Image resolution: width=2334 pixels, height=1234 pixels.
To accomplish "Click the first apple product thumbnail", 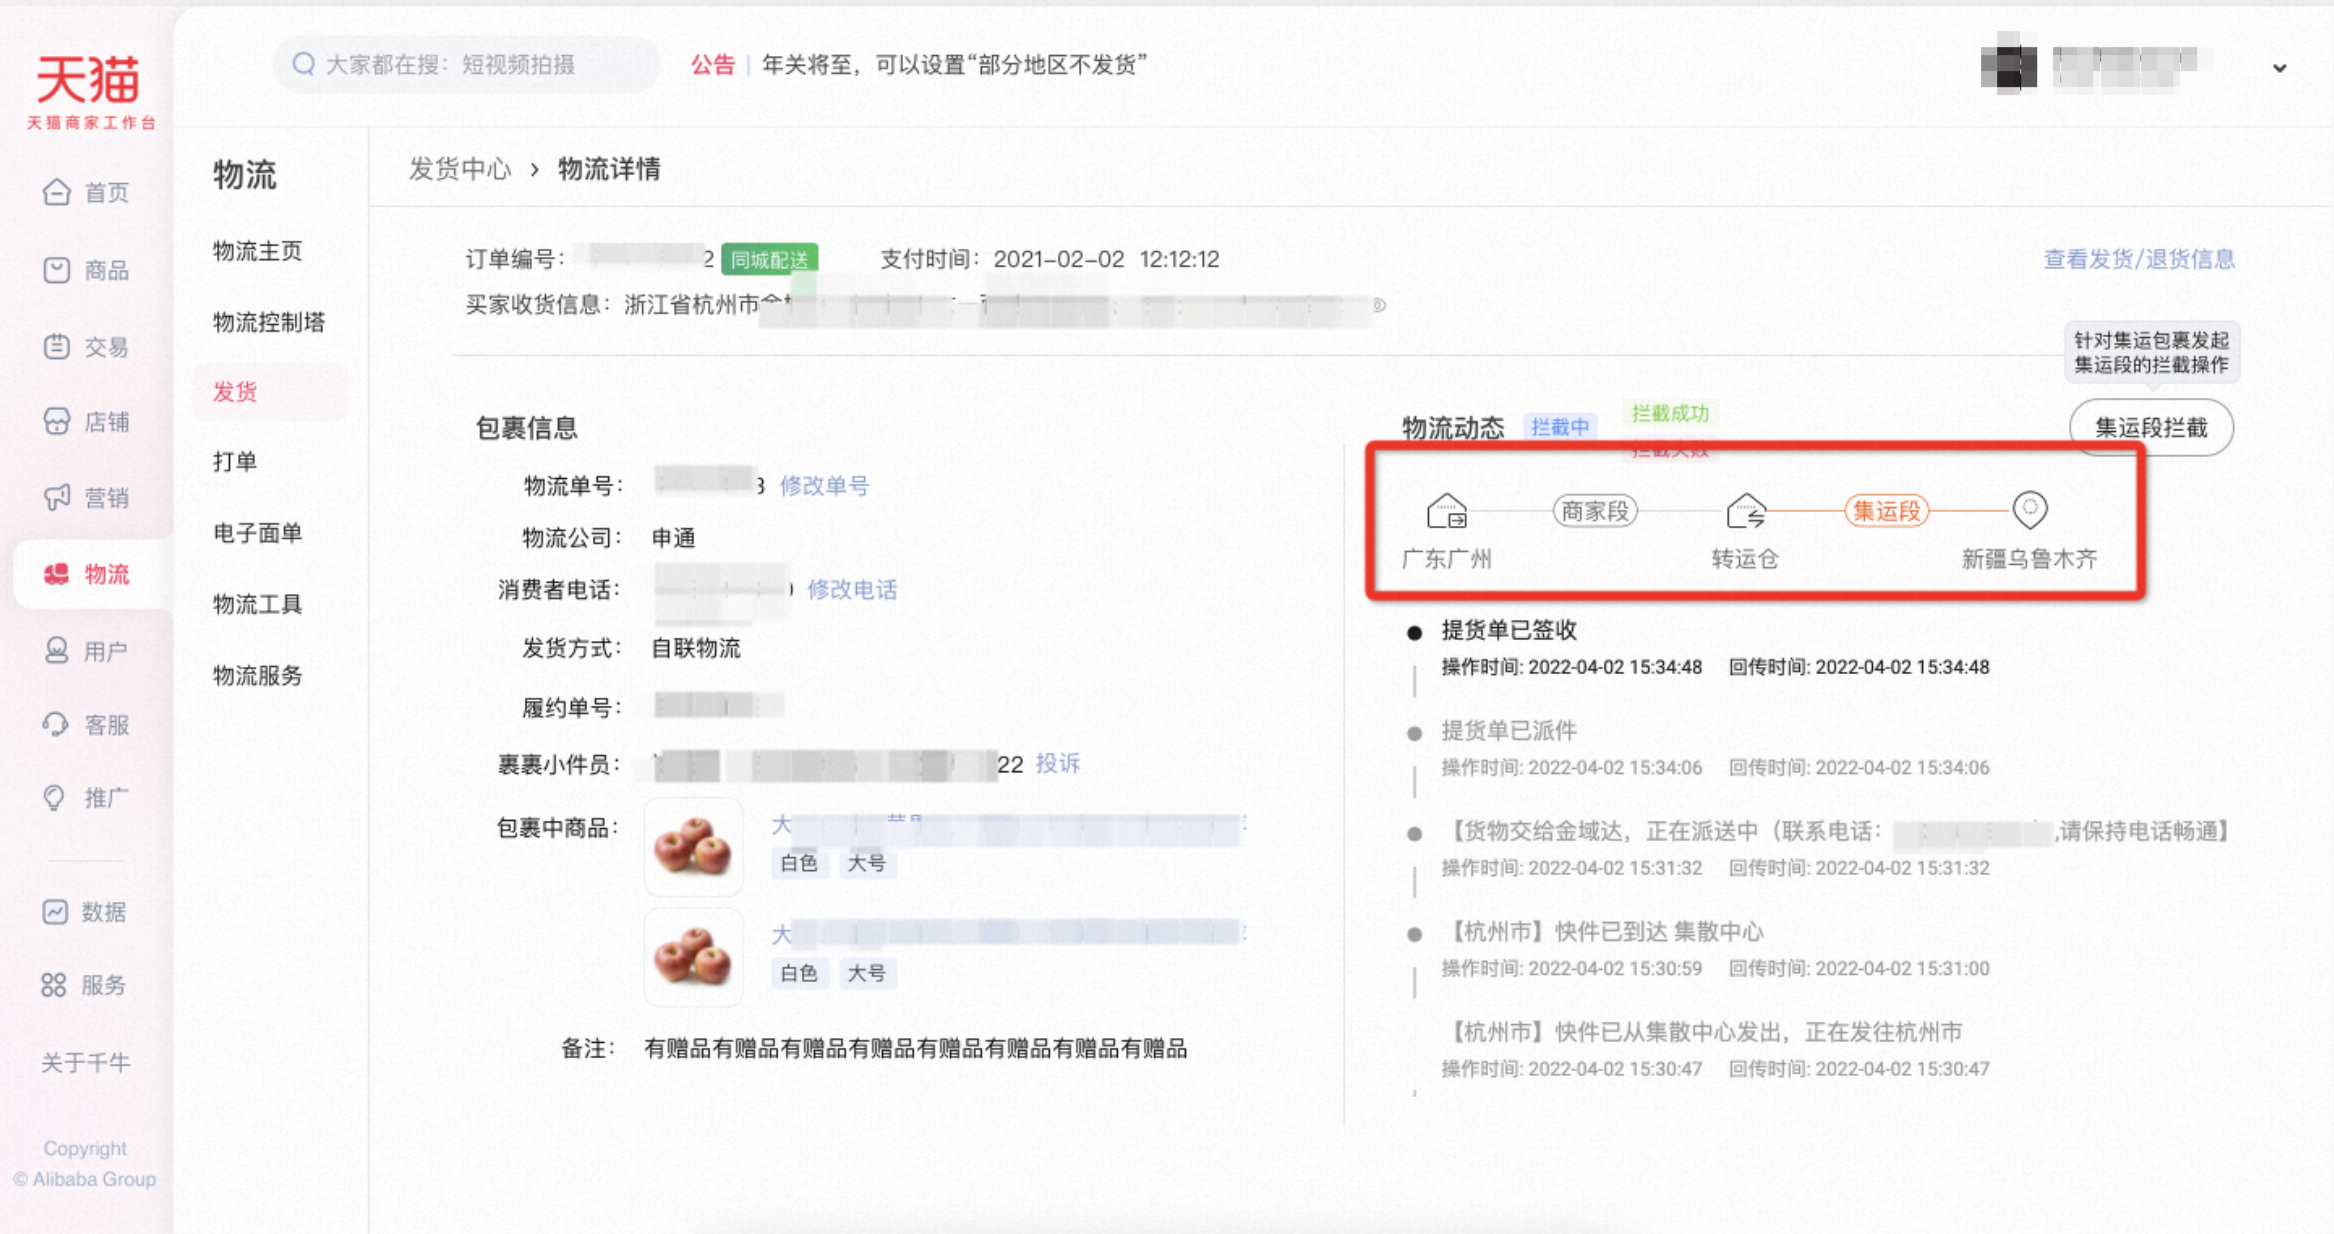I will pos(693,845).
